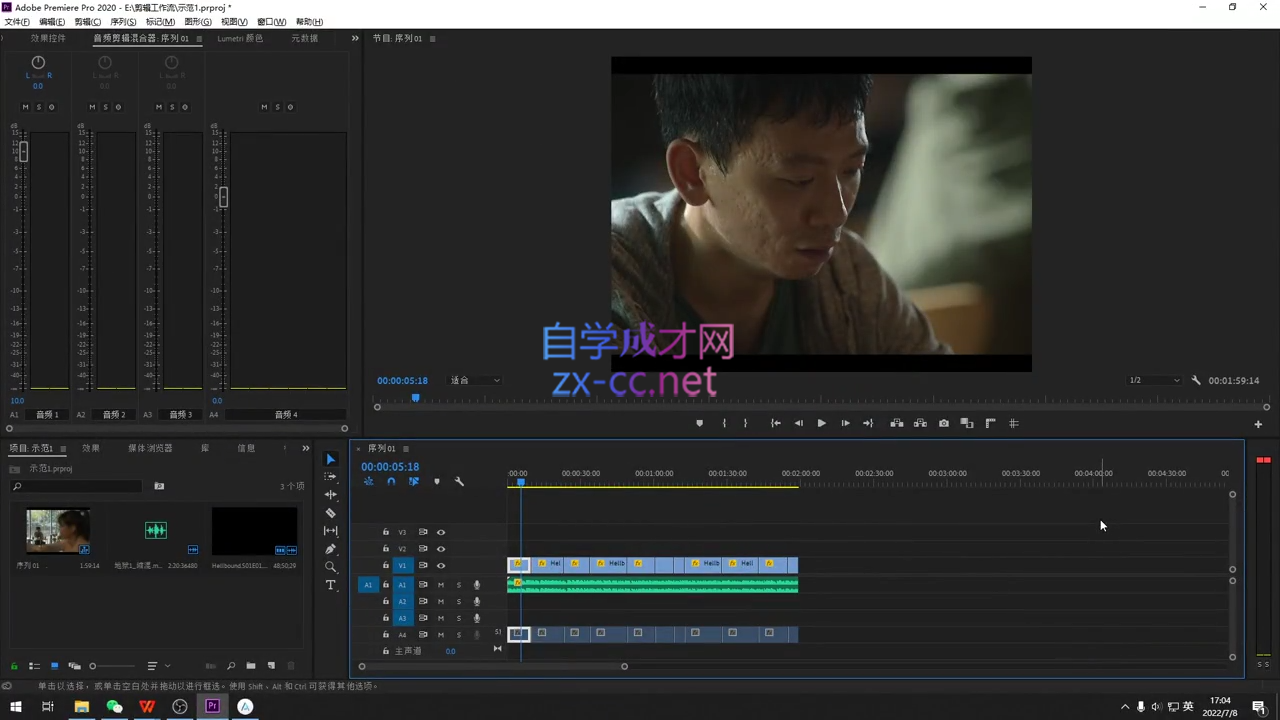1280x720 pixels.
Task: Select the 序列 01 thumbnail in project
Action: 58,532
